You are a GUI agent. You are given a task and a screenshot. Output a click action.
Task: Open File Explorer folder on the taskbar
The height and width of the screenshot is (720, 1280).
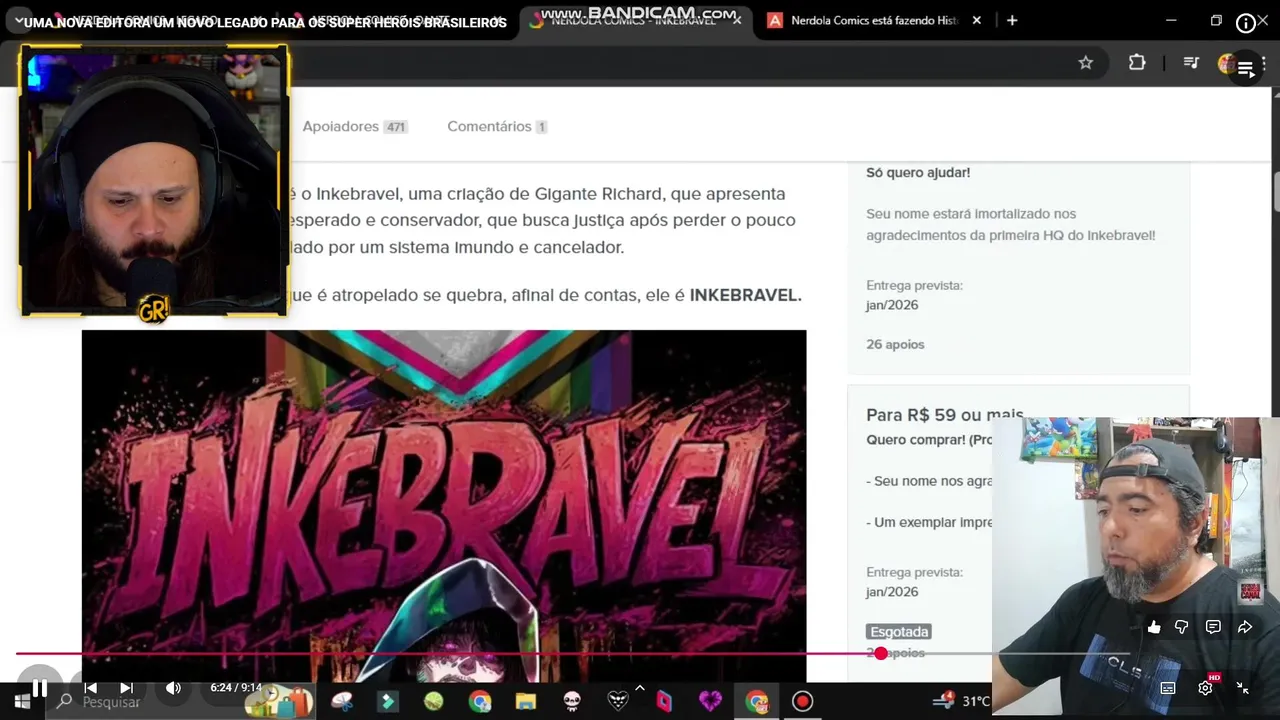(x=526, y=701)
